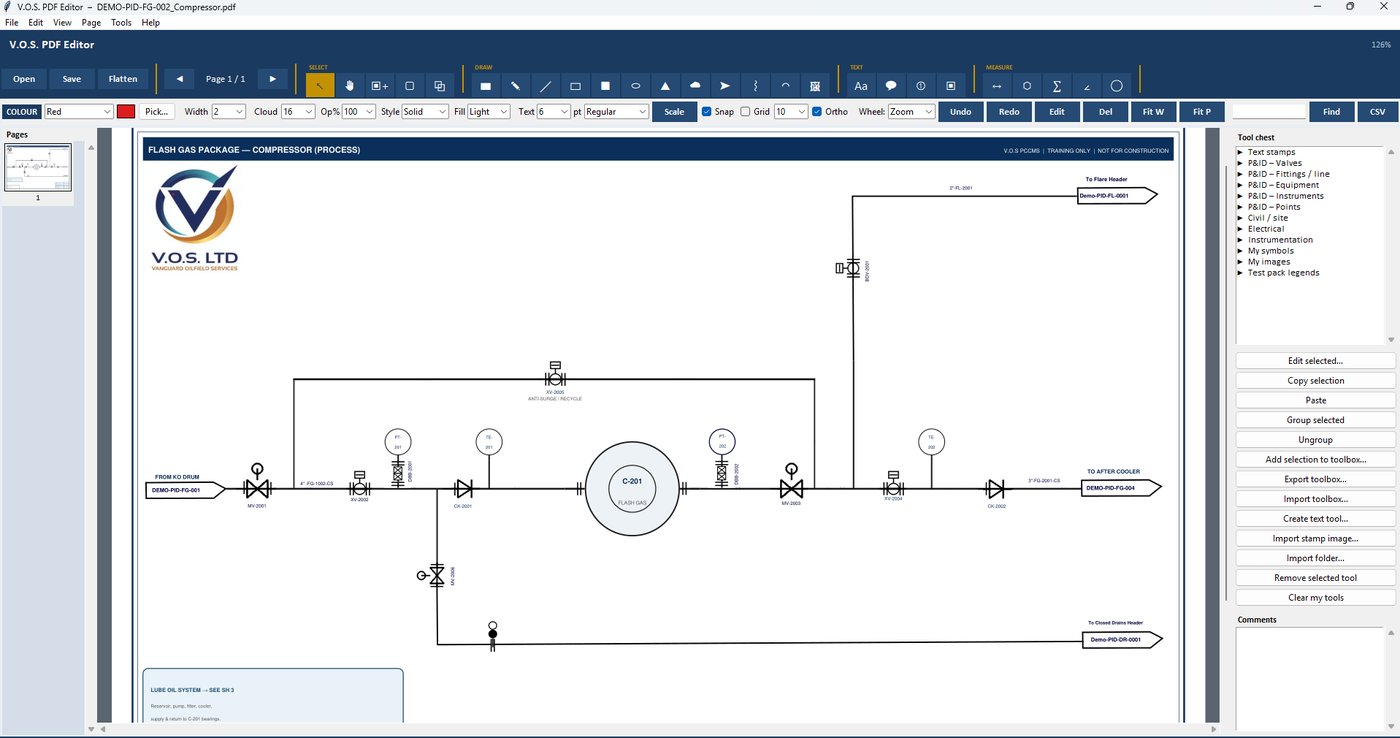Screen dimensions: 1400x738
Task: Select the speech bubble comment tool
Action: [x=891, y=86]
